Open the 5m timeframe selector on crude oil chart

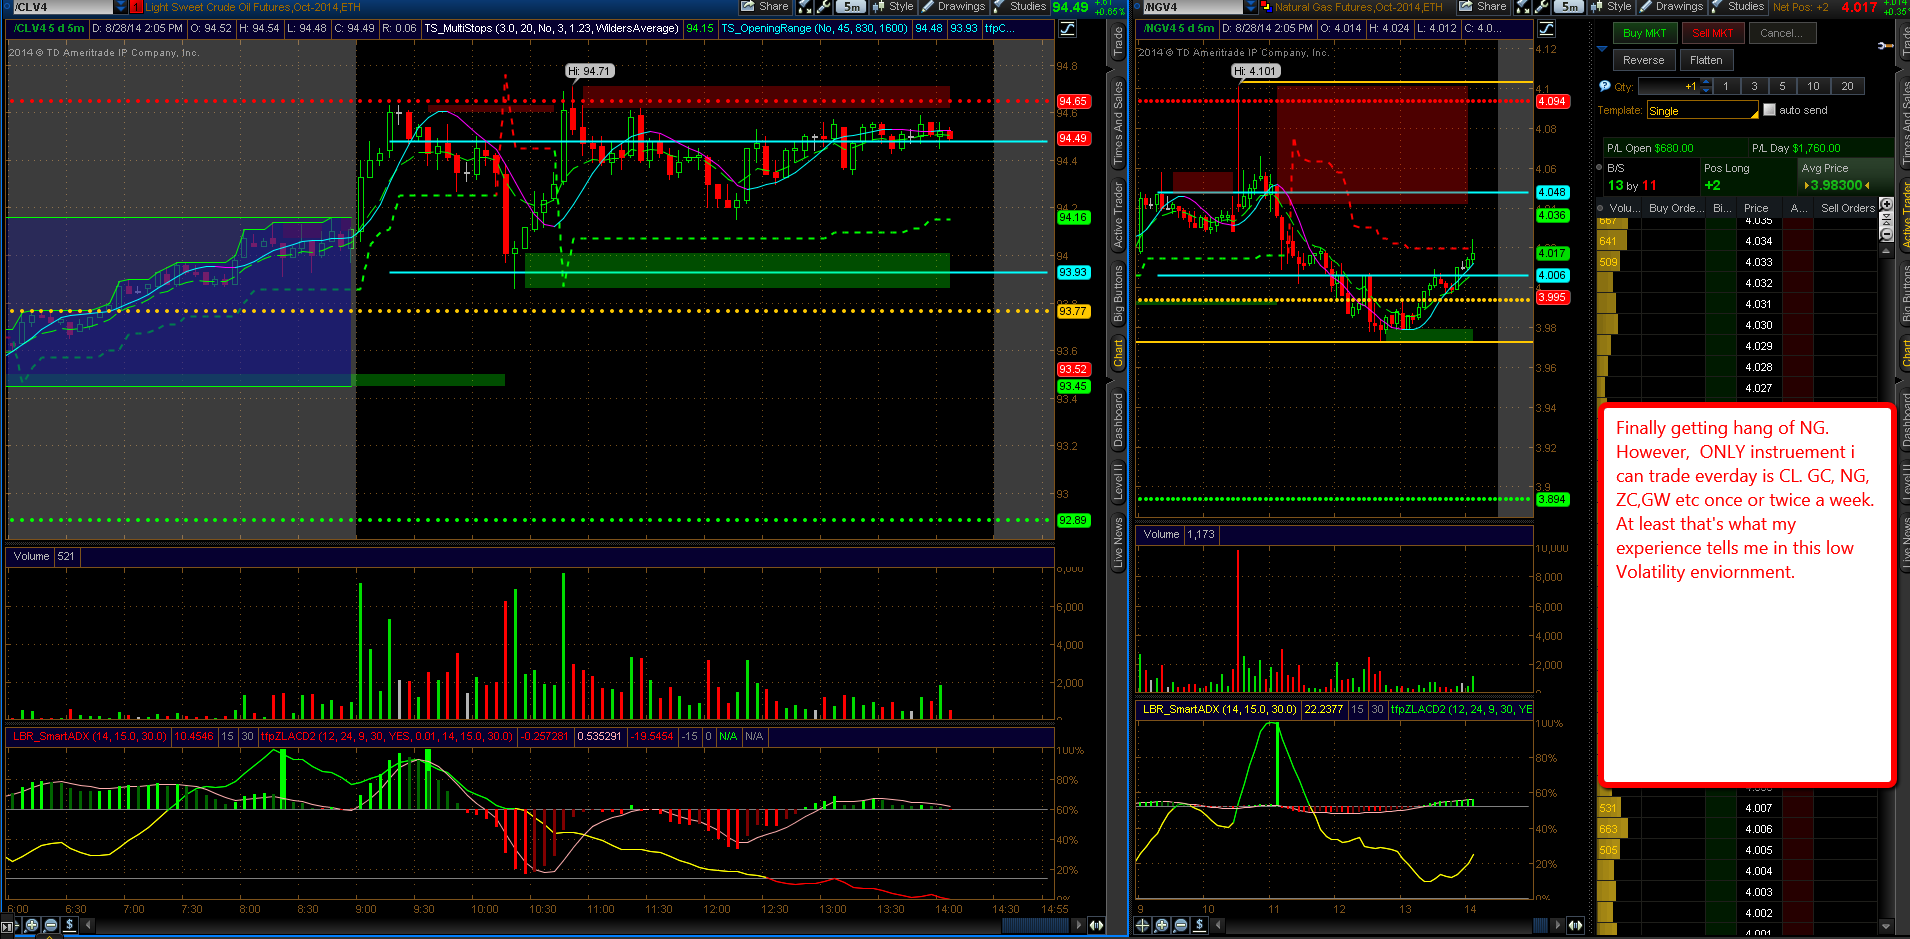click(x=850, y=6)
